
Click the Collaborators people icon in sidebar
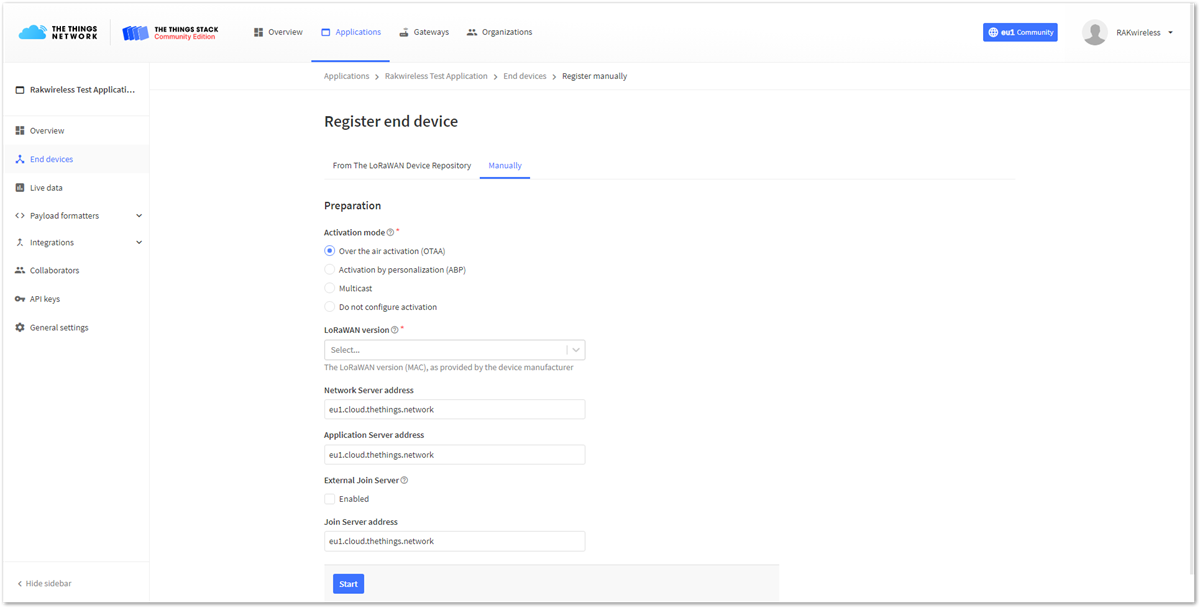tap(20, 271)
